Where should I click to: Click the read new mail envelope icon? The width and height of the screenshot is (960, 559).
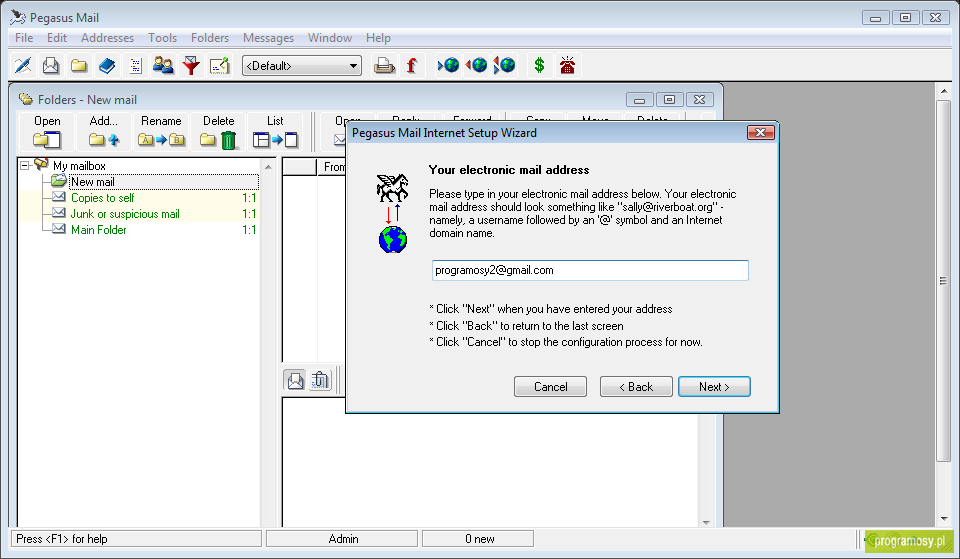tap(51, 66)
